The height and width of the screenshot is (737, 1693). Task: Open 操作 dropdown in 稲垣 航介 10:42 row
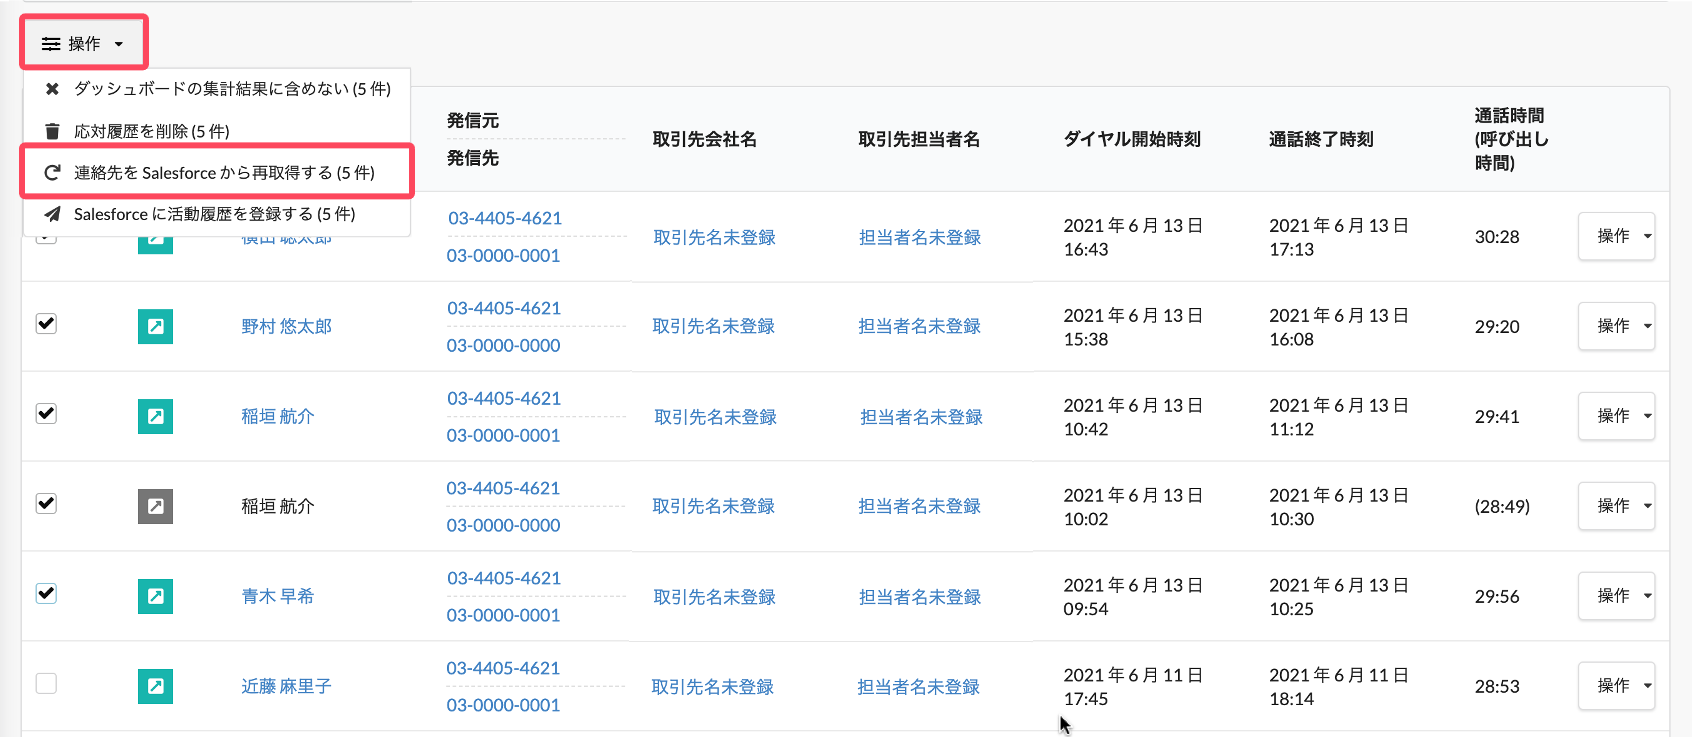[x=1616, y=416]
